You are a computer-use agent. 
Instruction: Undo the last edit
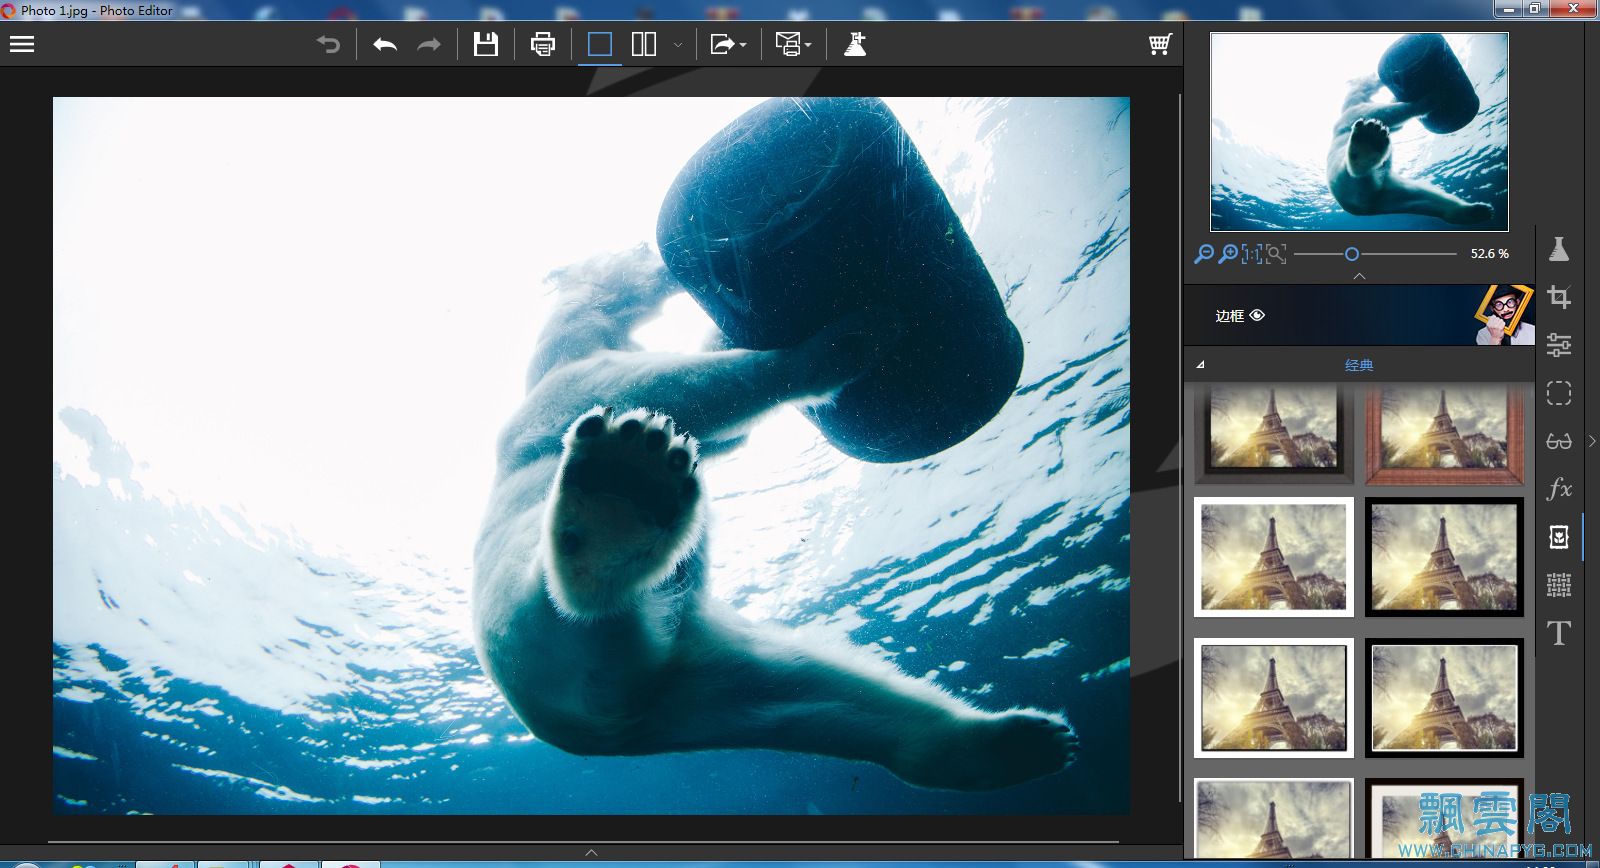(x=385, y=44)
